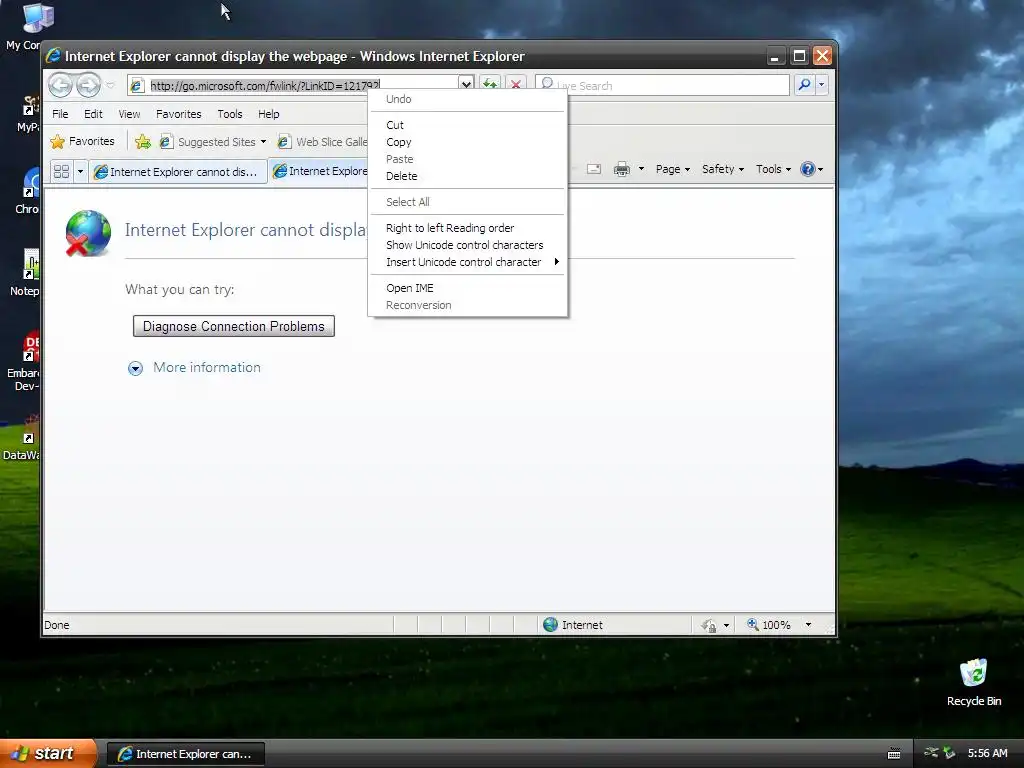This screenshot has width=1024, height=768.
Task: Click the address bar page icon
Action: click(x=136, y=86)
